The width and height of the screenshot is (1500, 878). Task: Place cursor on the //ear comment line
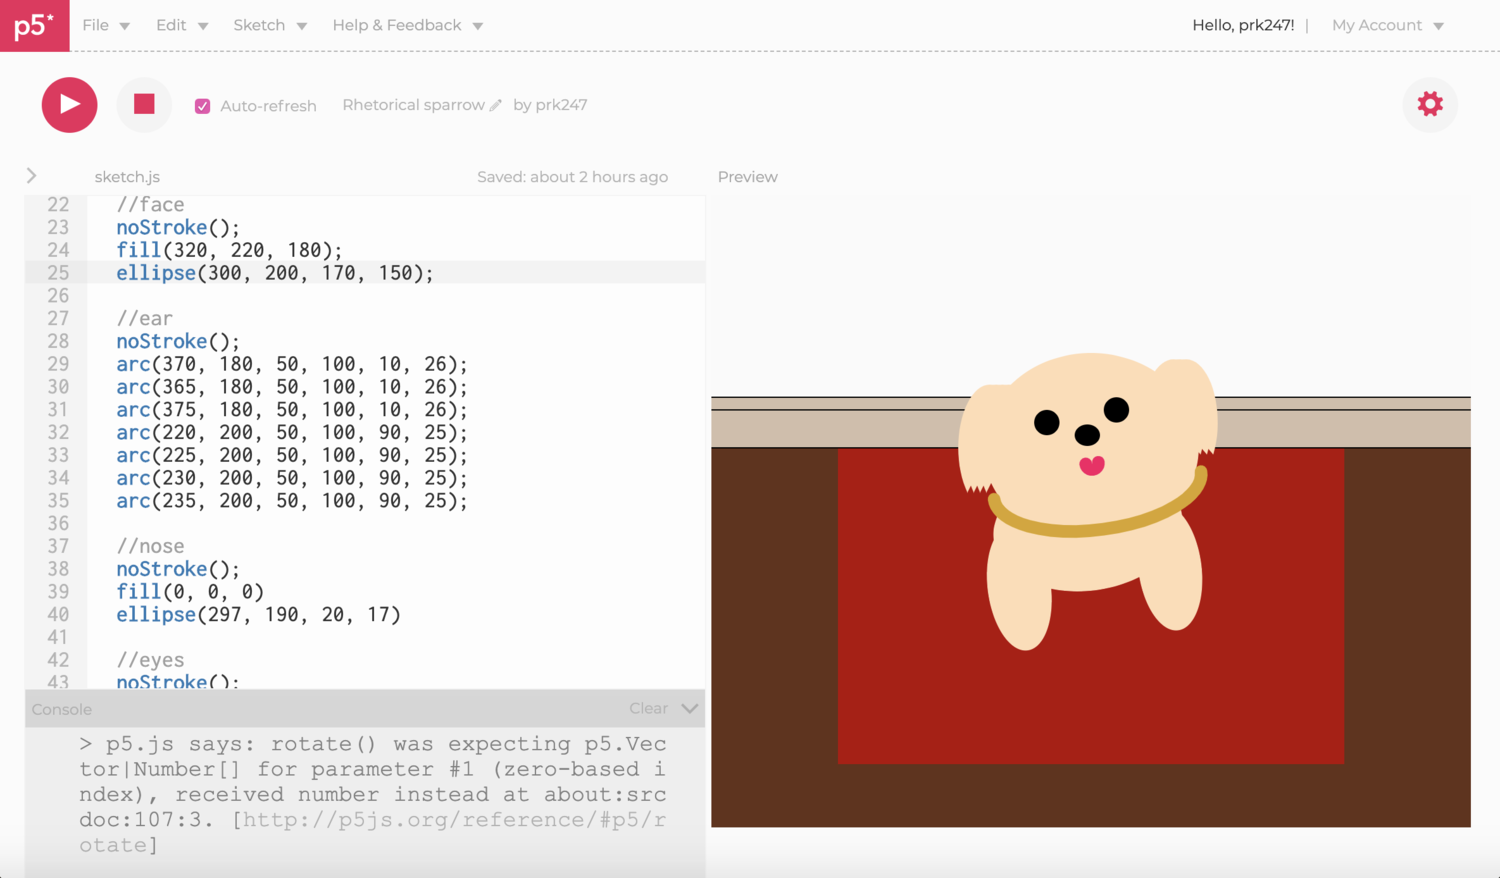coord(144,318)
